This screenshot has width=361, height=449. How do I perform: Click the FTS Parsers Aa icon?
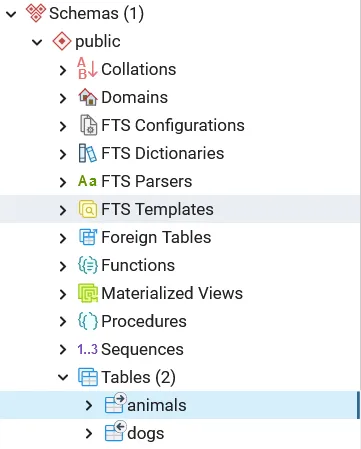pyautogui.click(x=87, y=181)
